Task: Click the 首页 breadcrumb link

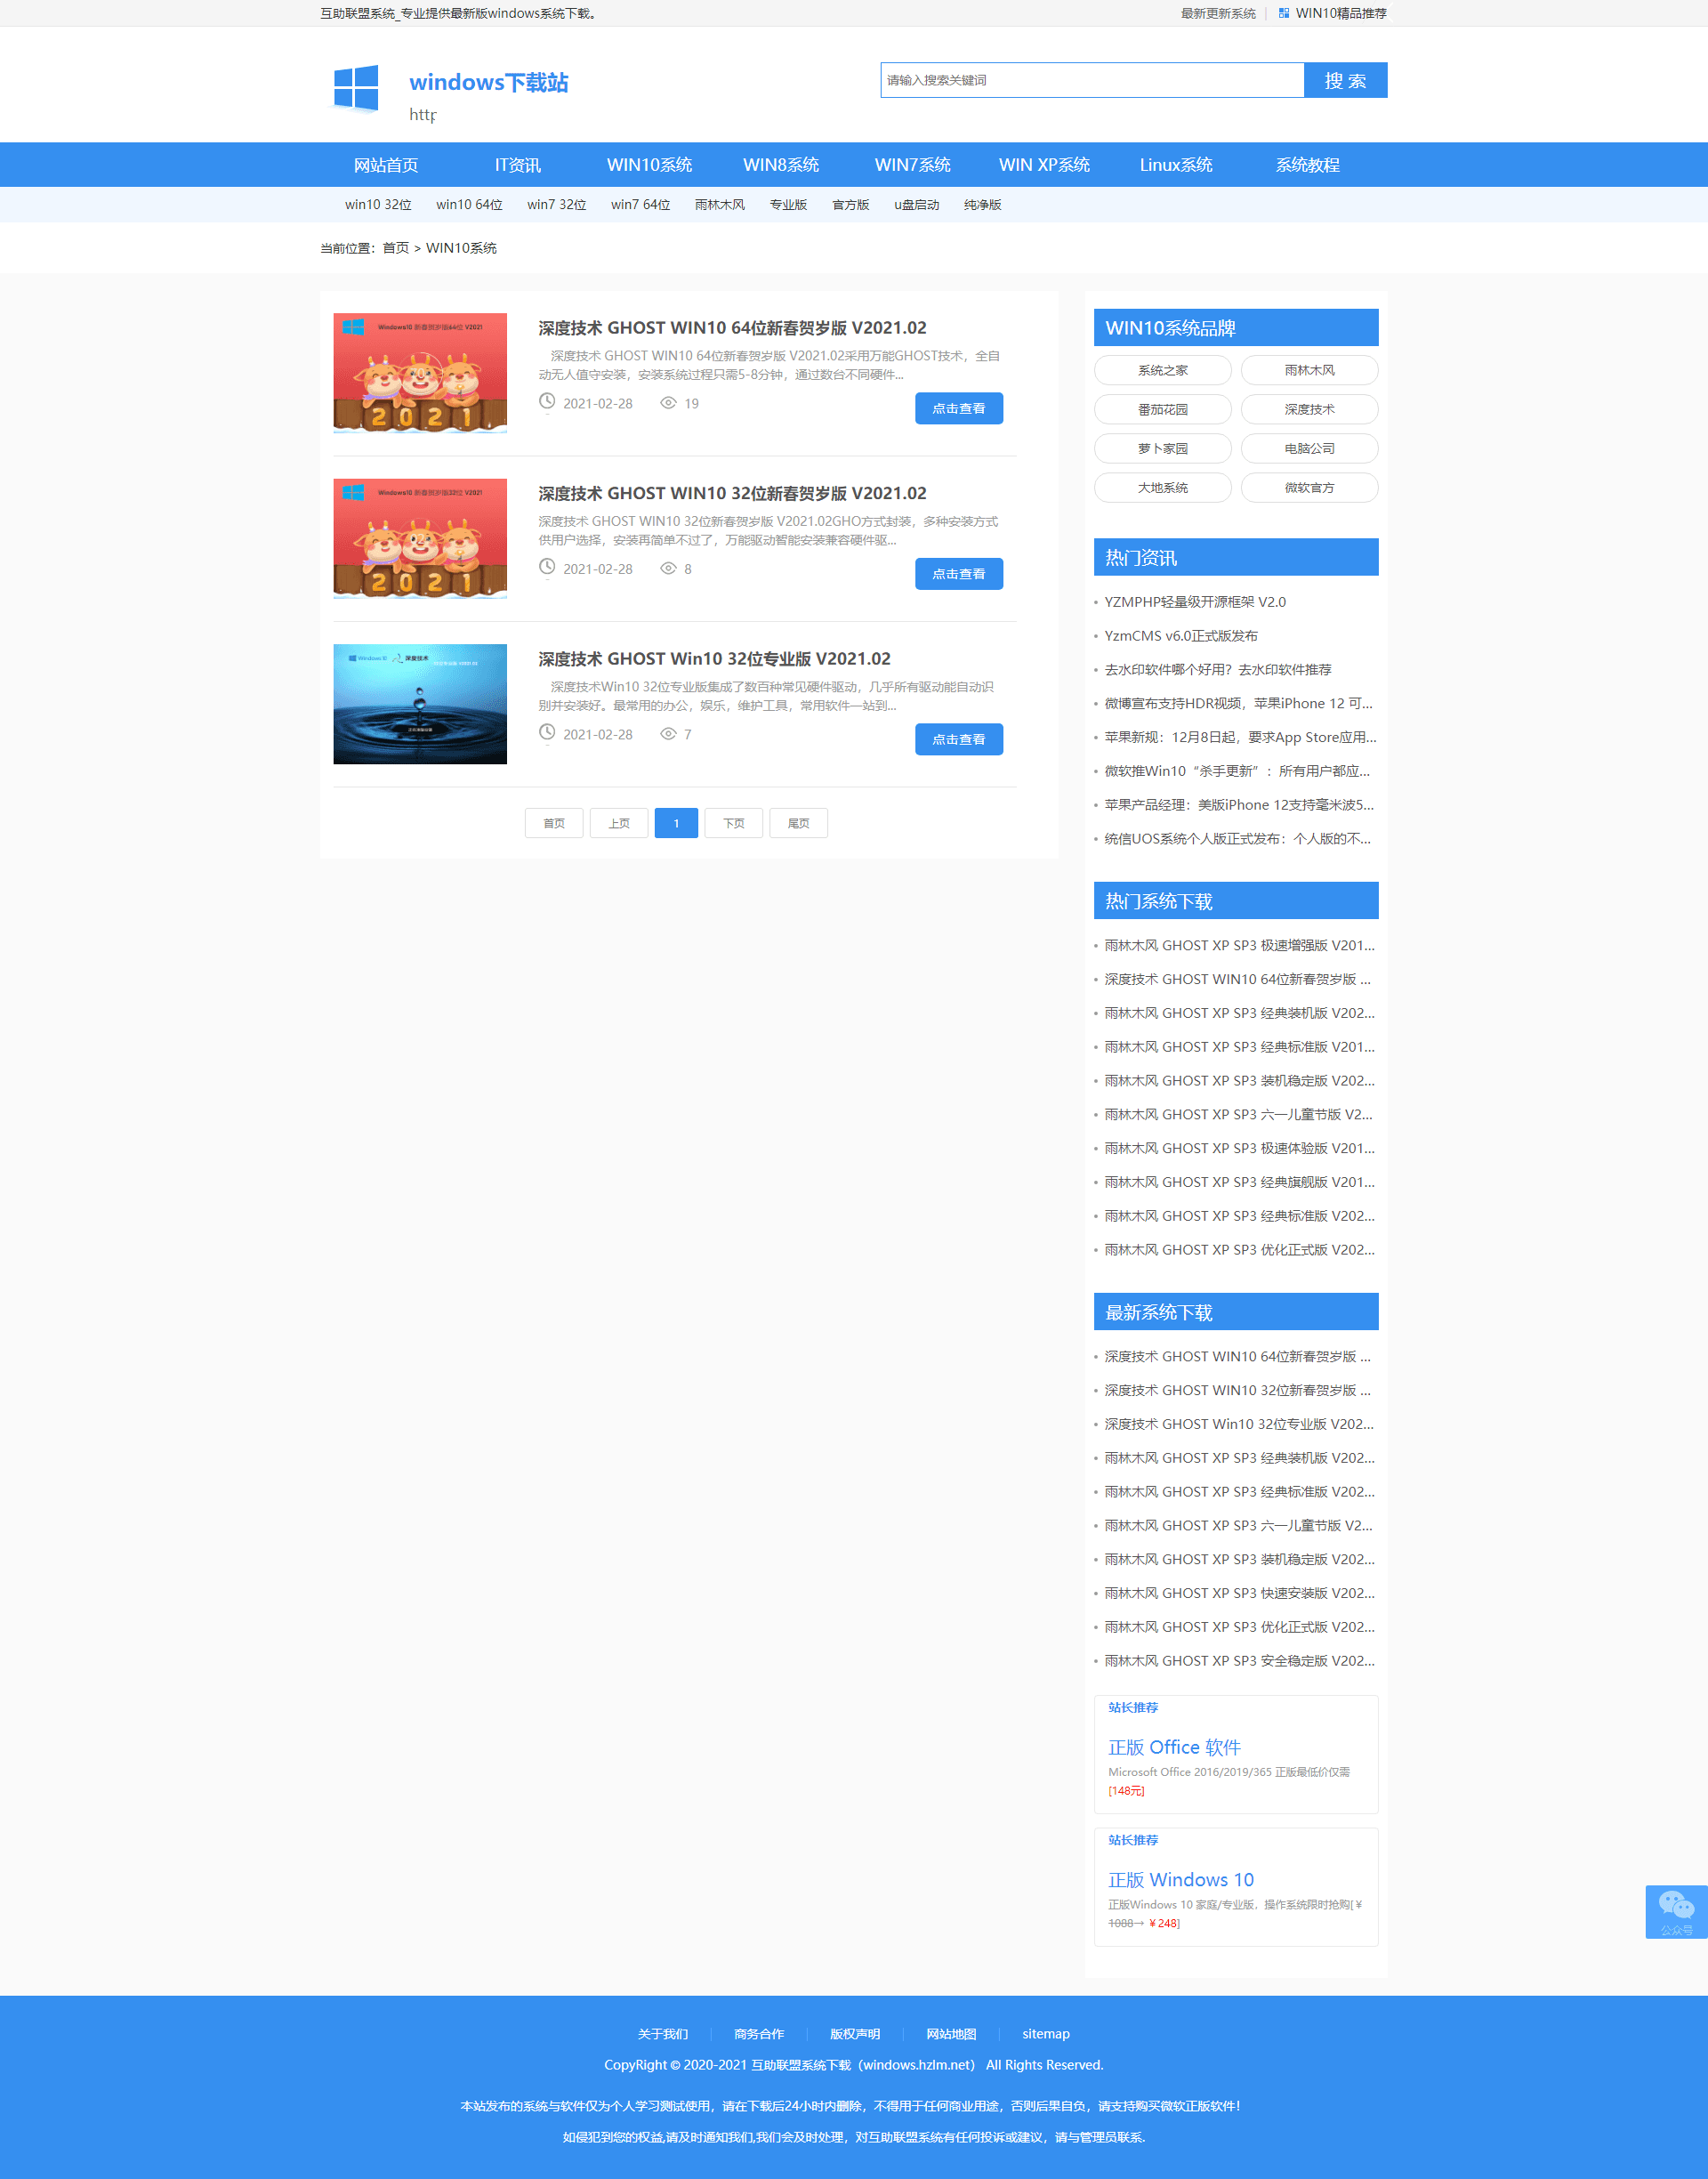Action: (396, 248)
